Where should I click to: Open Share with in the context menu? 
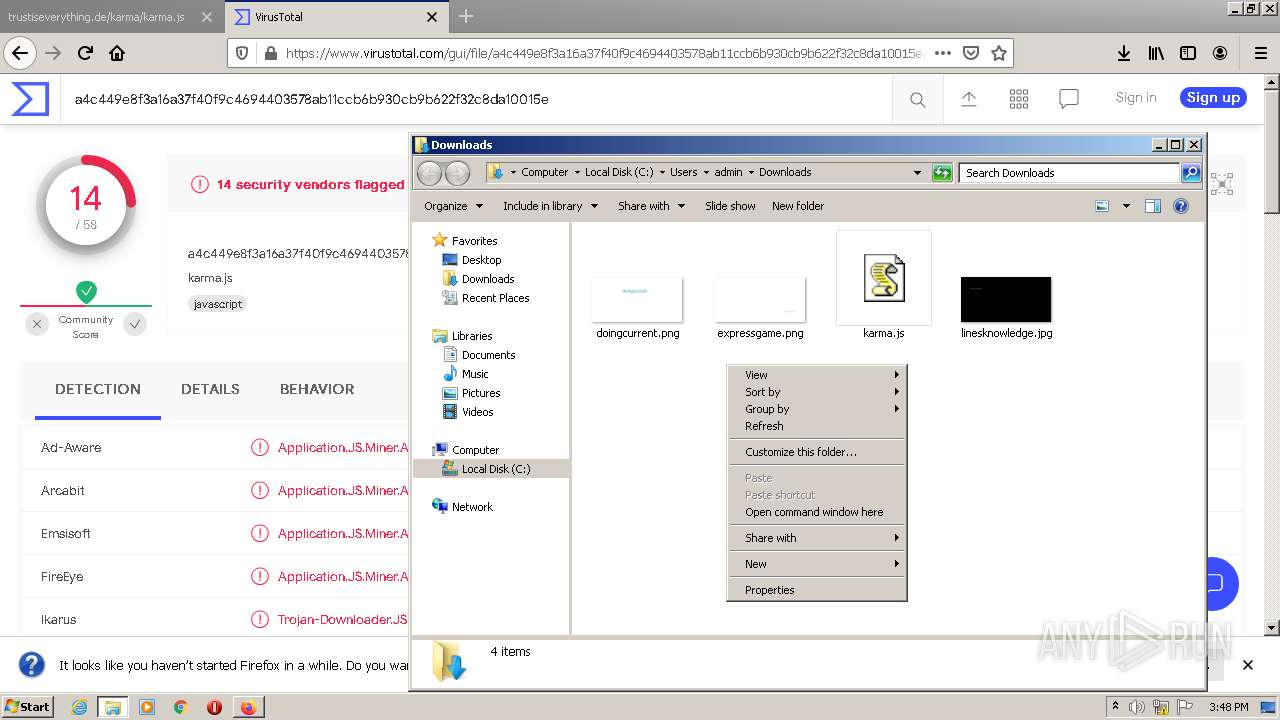816,538
